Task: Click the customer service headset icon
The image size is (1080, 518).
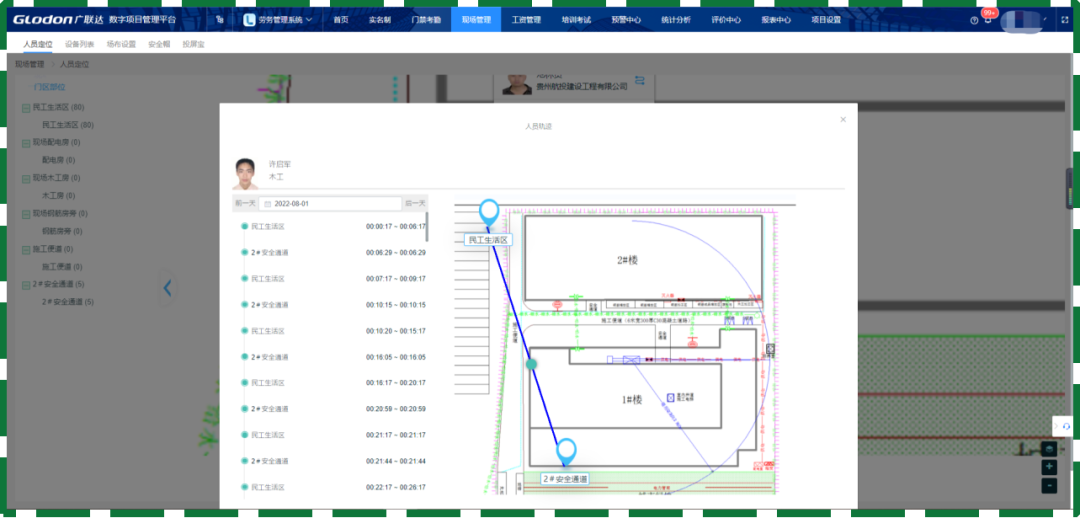Action: [x=1066, y=426]
